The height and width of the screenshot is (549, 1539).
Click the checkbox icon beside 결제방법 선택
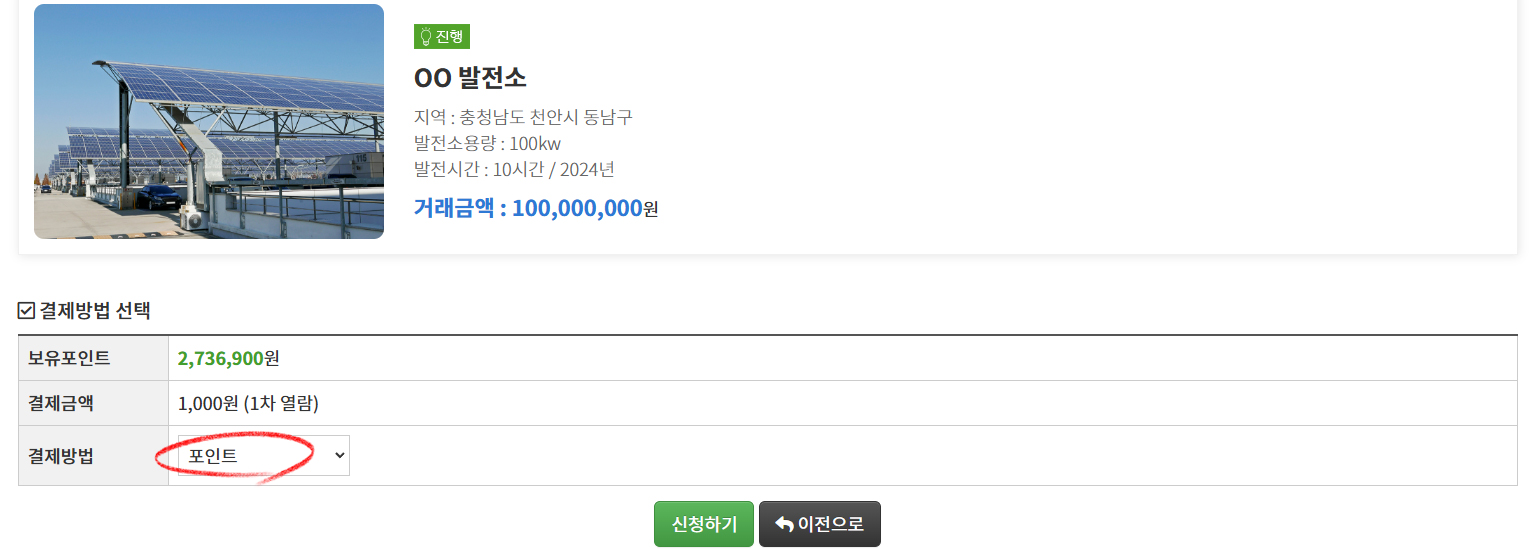27,311
